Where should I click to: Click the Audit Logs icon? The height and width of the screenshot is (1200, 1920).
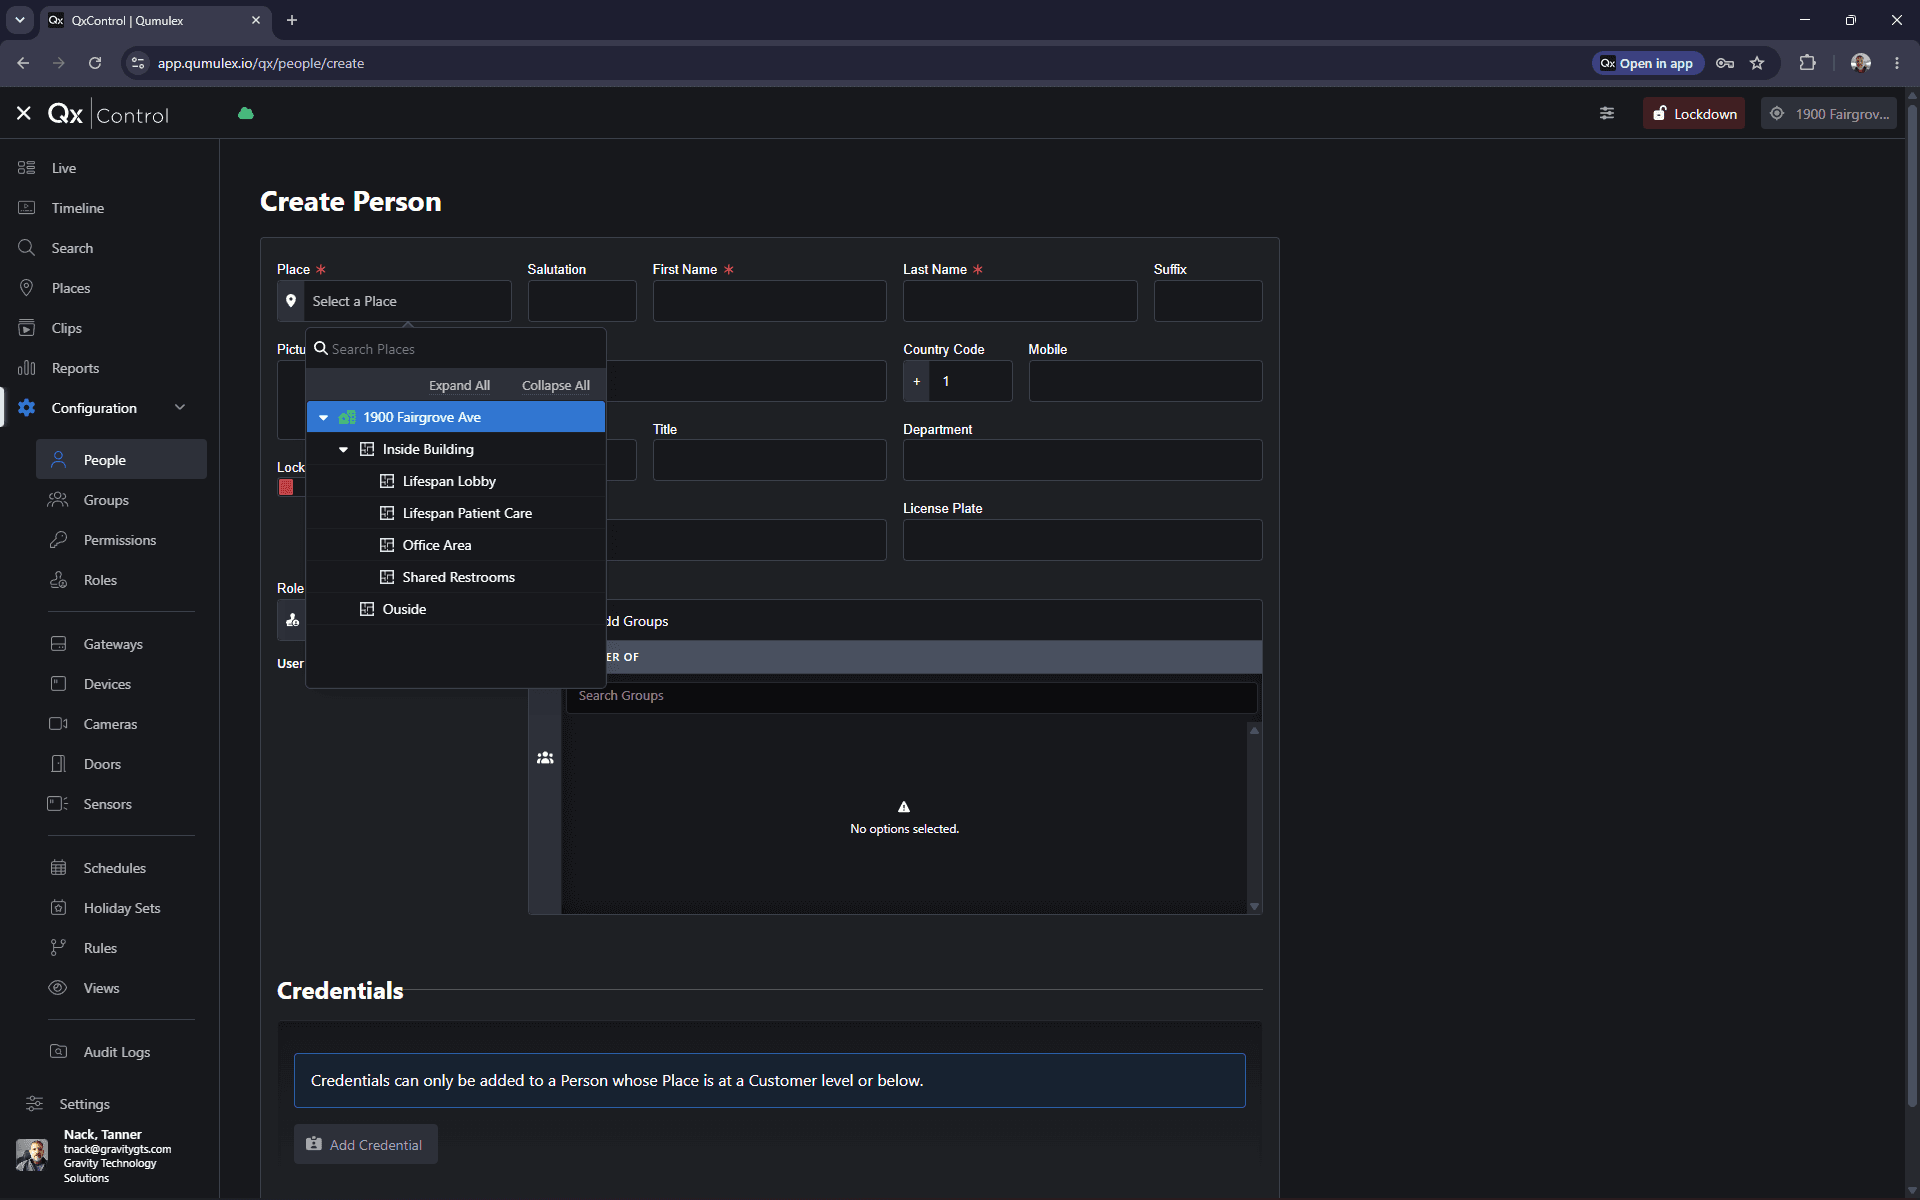tap(58, 1052)
